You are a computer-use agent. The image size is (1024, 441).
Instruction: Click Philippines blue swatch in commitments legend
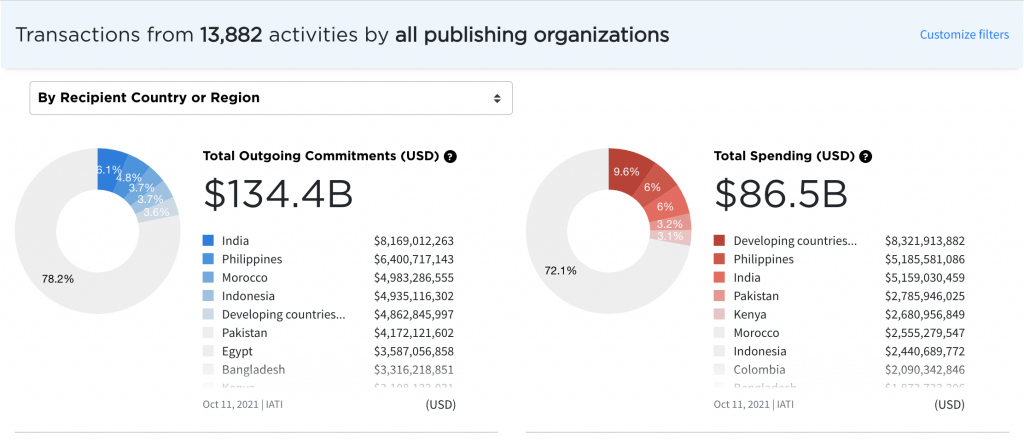208,259
